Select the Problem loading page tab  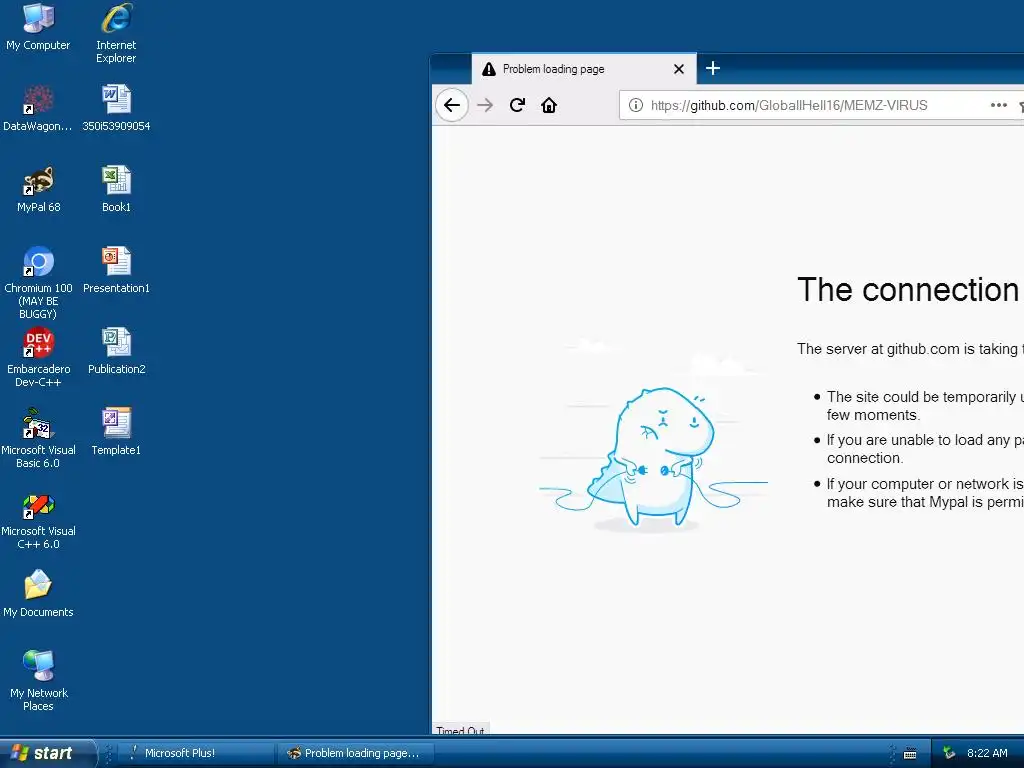click(584, 69)
